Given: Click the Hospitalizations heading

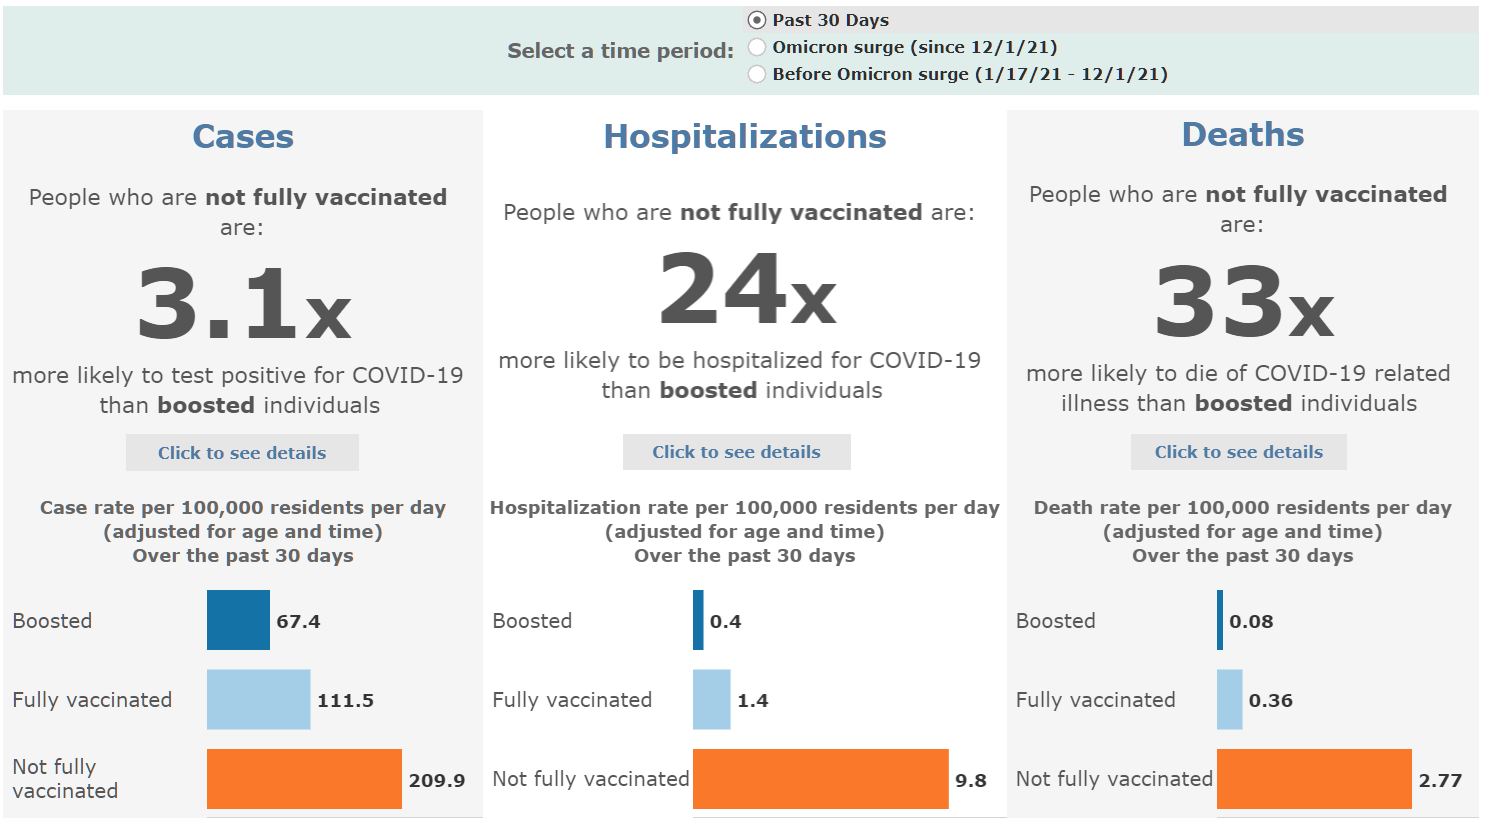Looking at the screenshot, I should click(x=745, y=136).
